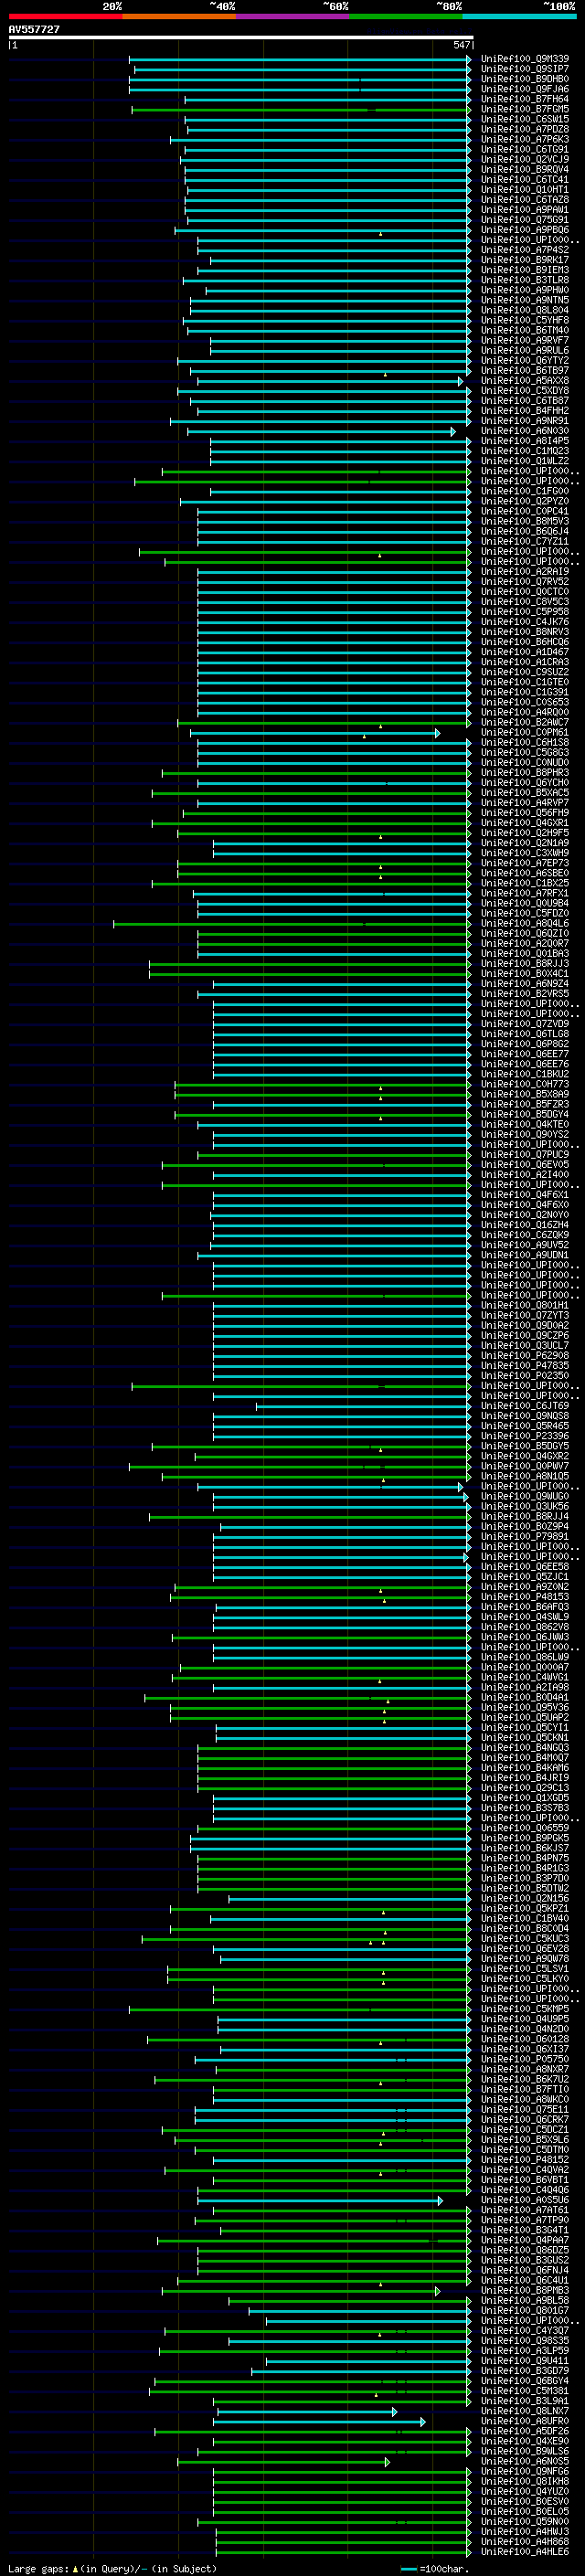Select hit label UniRef100_B9RK17

coord(525,260)
